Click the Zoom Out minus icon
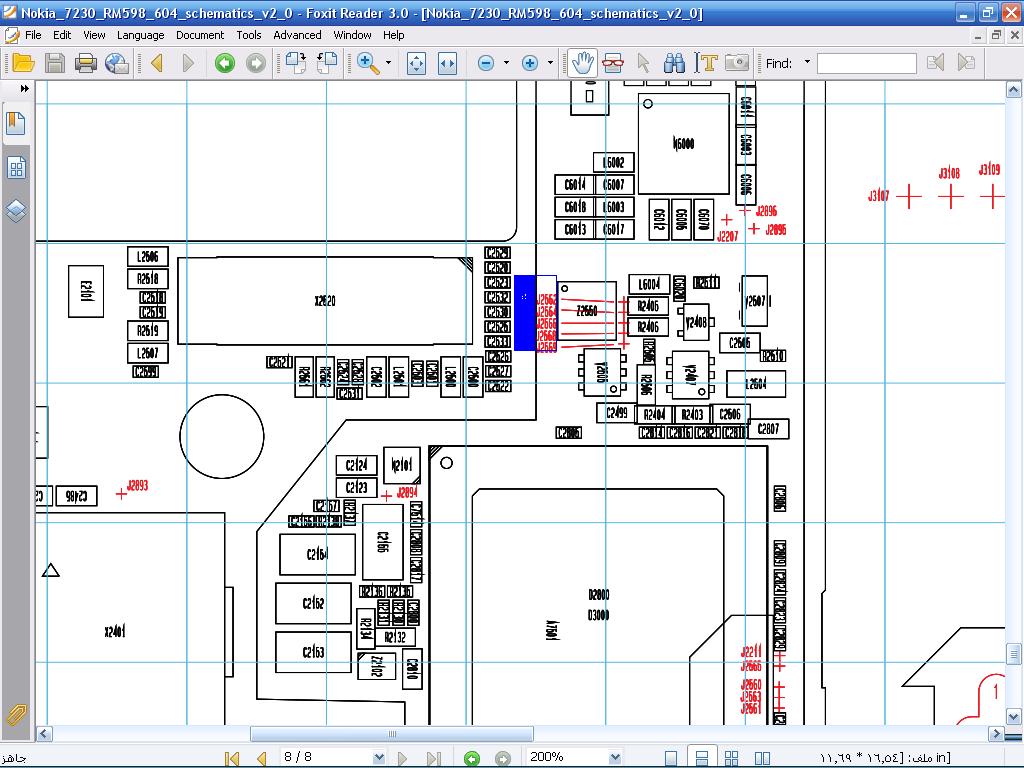This screenshot has width=1024, height=768. pyautogui.click(x=486, y=63)
